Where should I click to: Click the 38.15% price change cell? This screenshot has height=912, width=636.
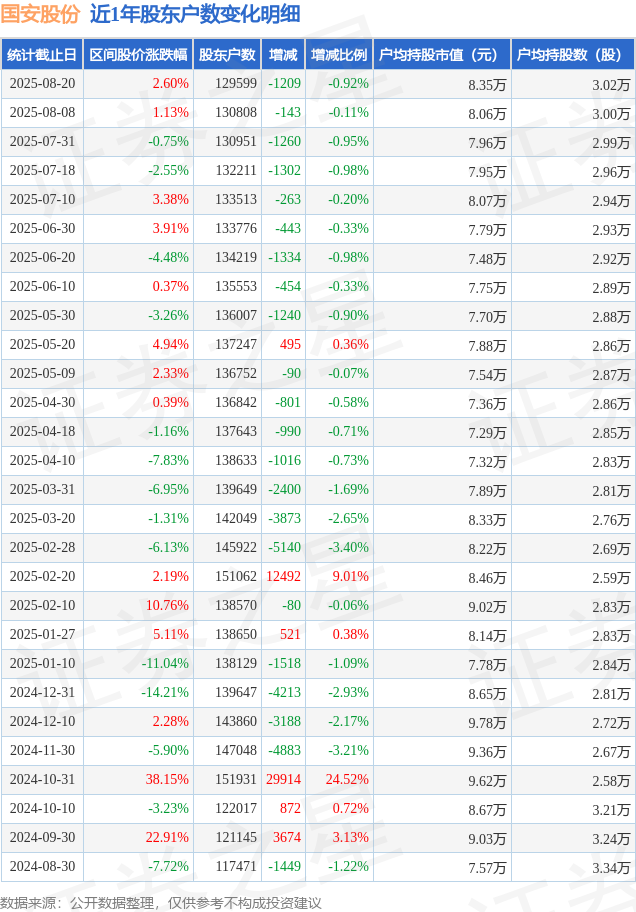168,780
